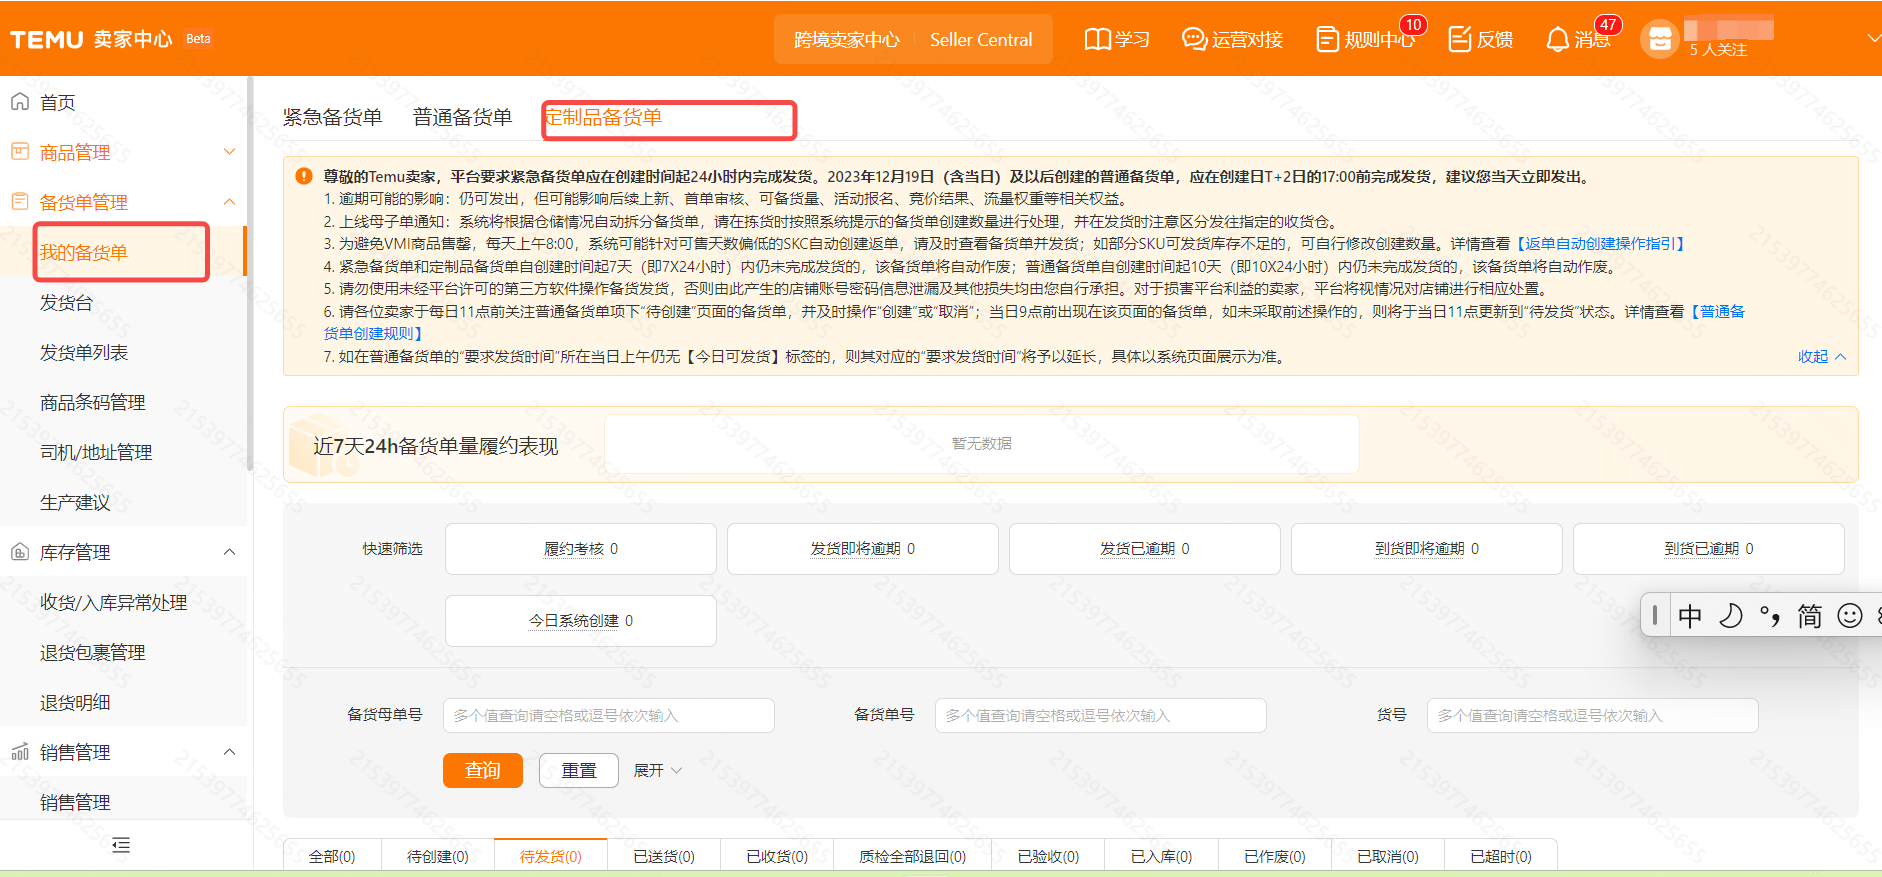
Task: Focus the 备货单号 input field
Action: (x=1101, y=715)
